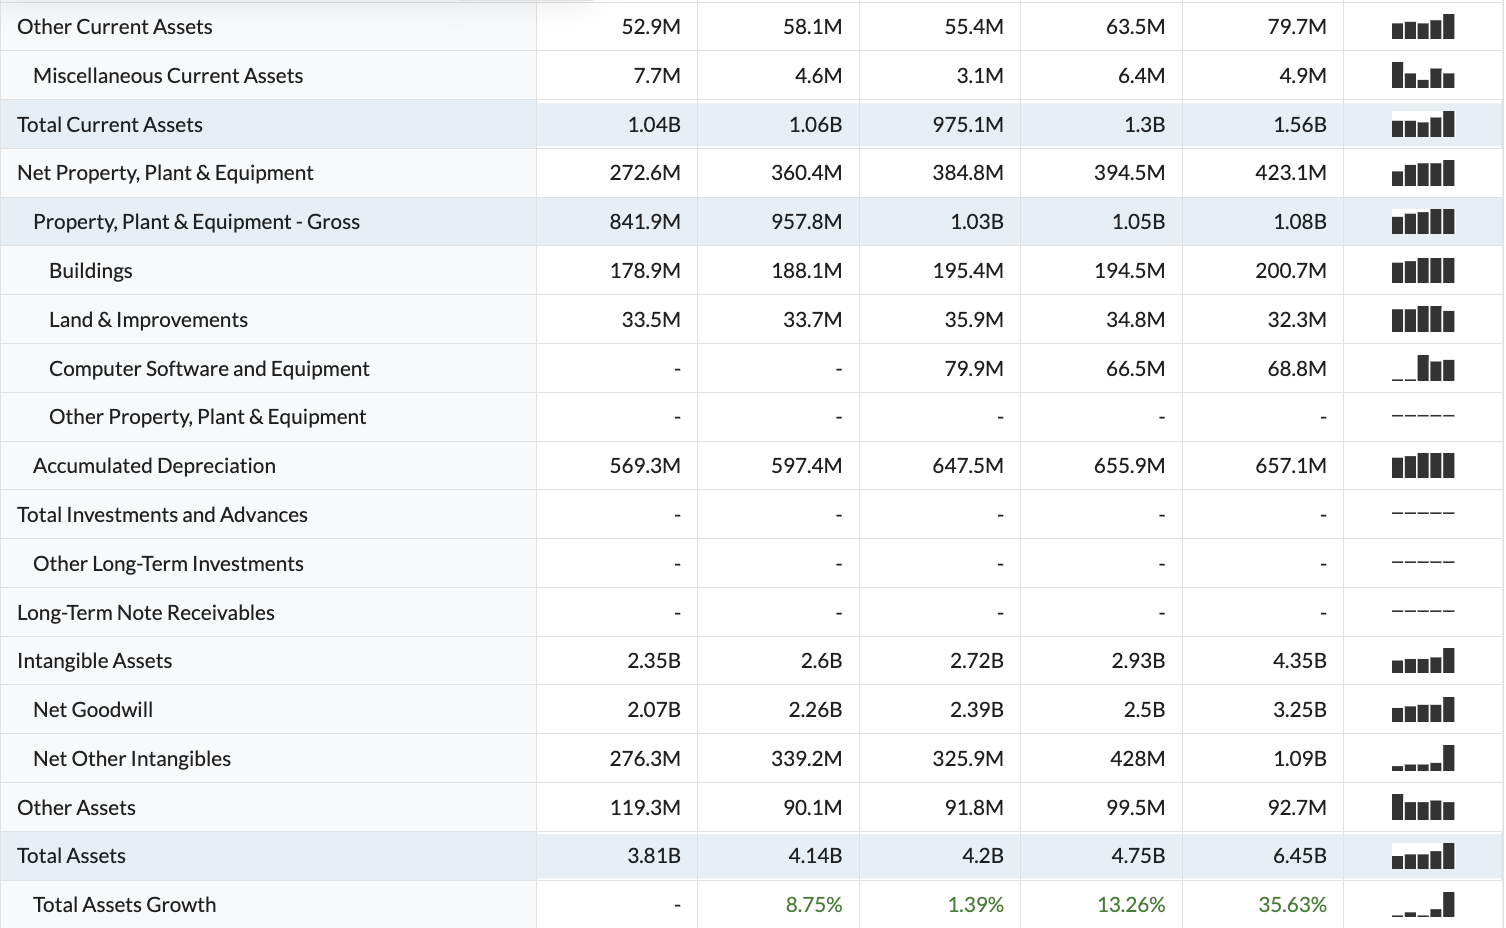Select the Total Assets row label
Viewport: 1506px width, 928px height.
tap(71, 856)
